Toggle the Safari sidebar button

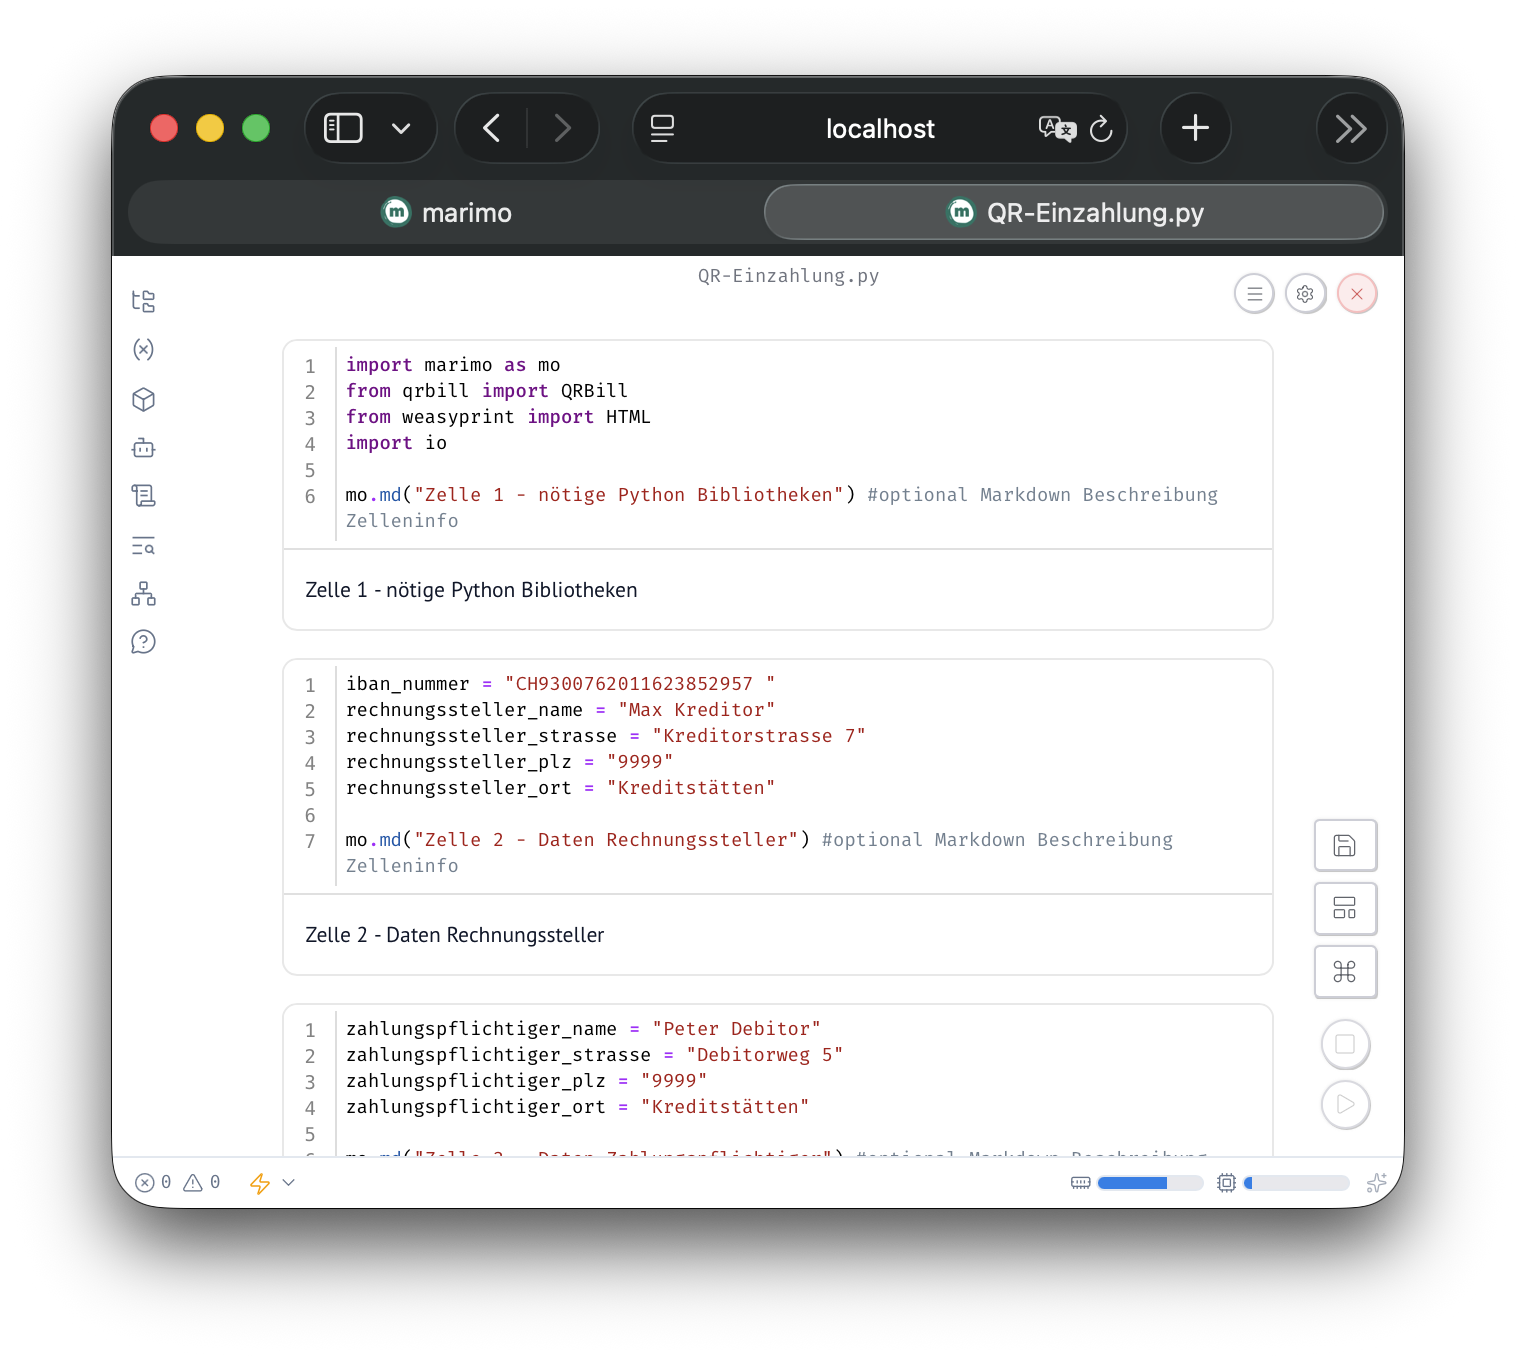pyautogui.click(x=343, y=128)
